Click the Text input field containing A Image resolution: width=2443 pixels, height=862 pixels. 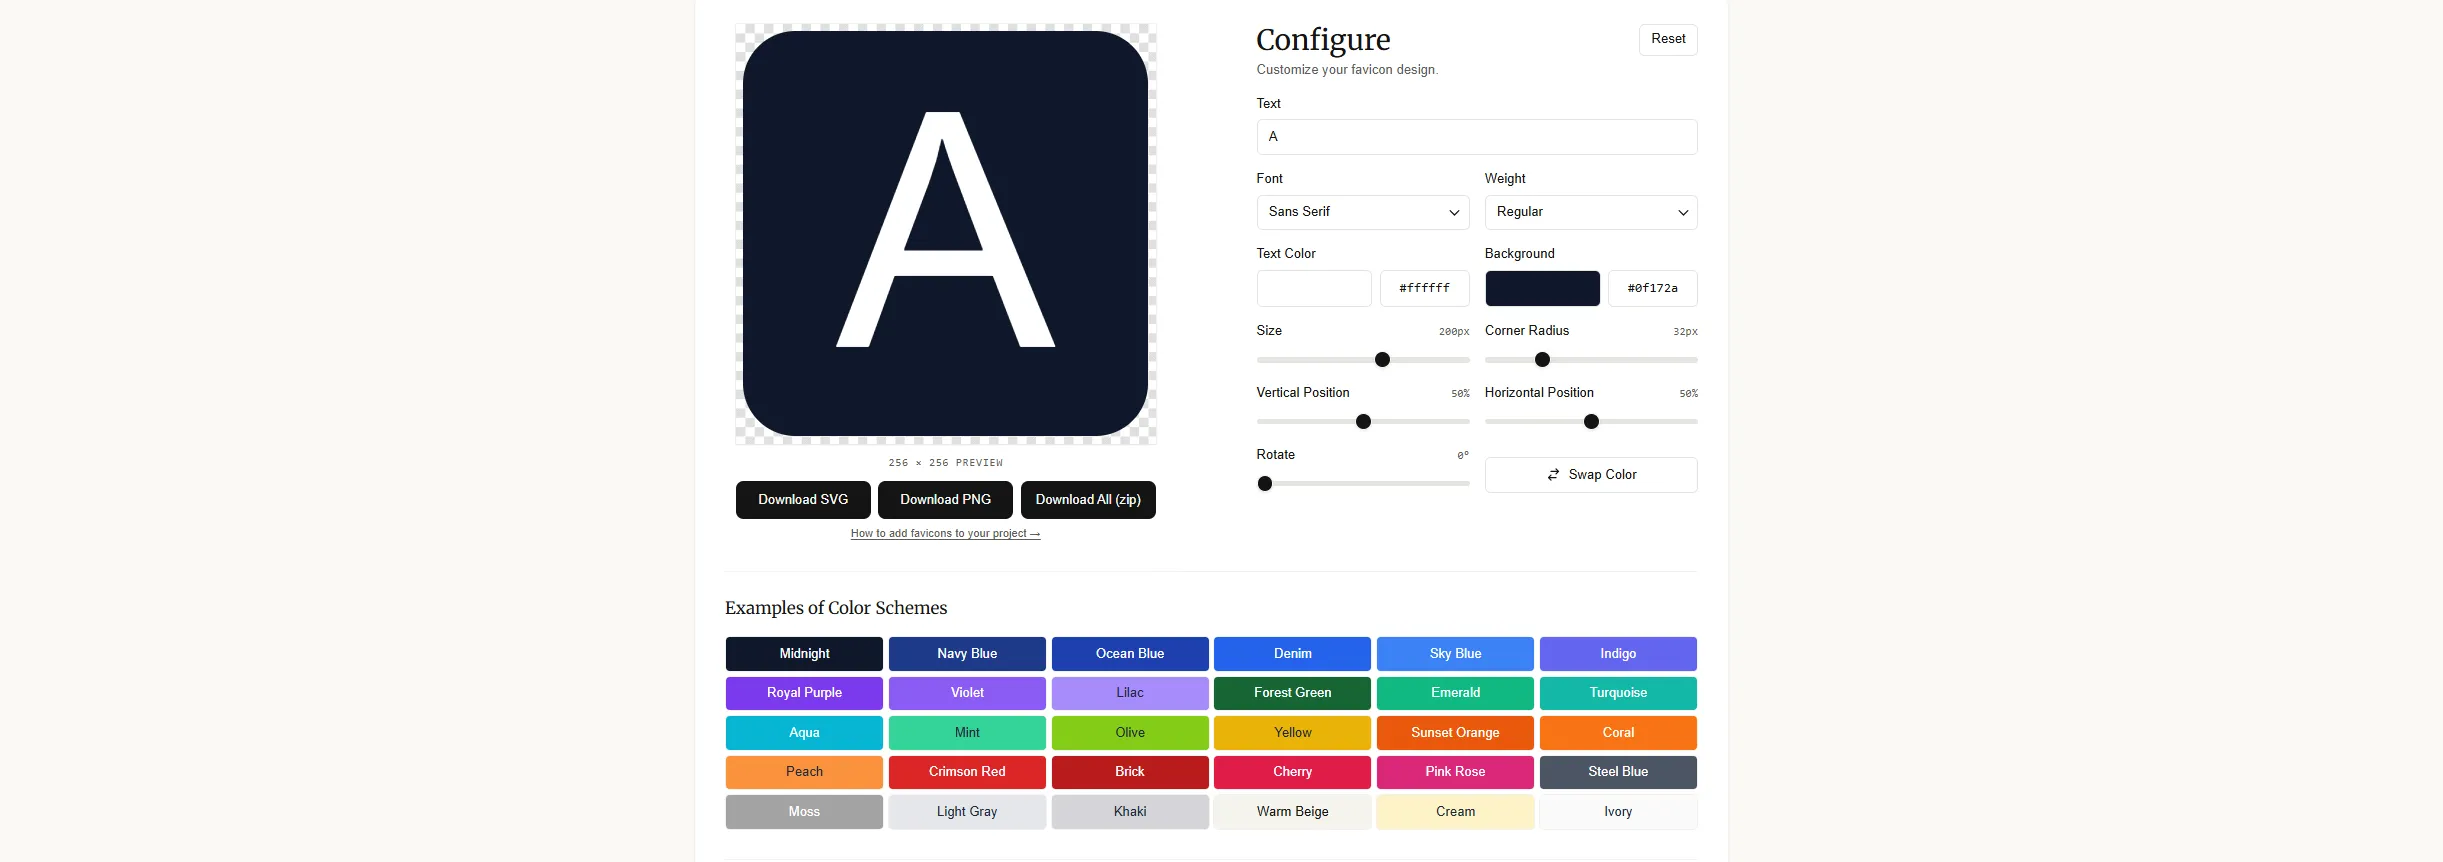(x=1476, y=137)
